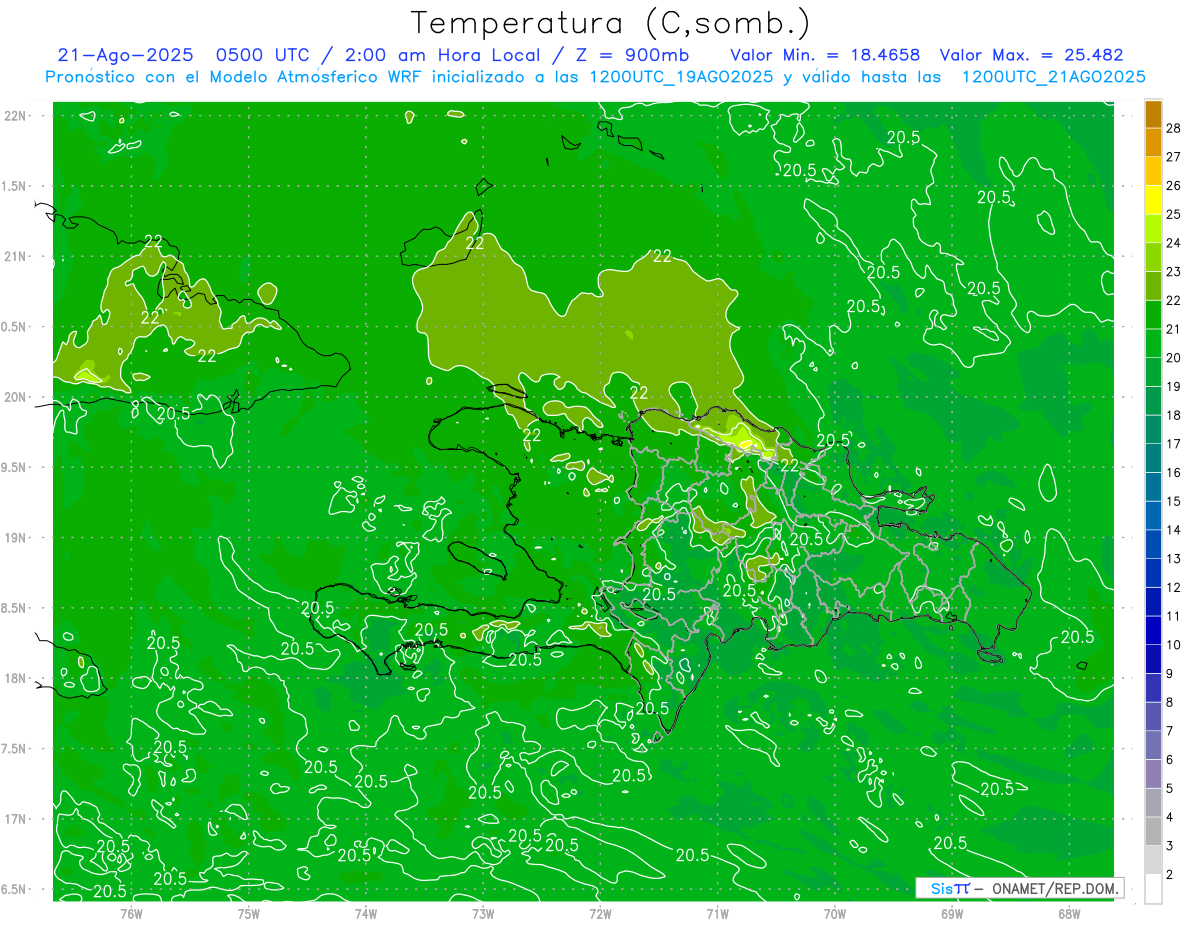This screenshot has width=1200, height=927.
Task: Click the '22N' latitude axis label
Action: (x=15, y=116)
